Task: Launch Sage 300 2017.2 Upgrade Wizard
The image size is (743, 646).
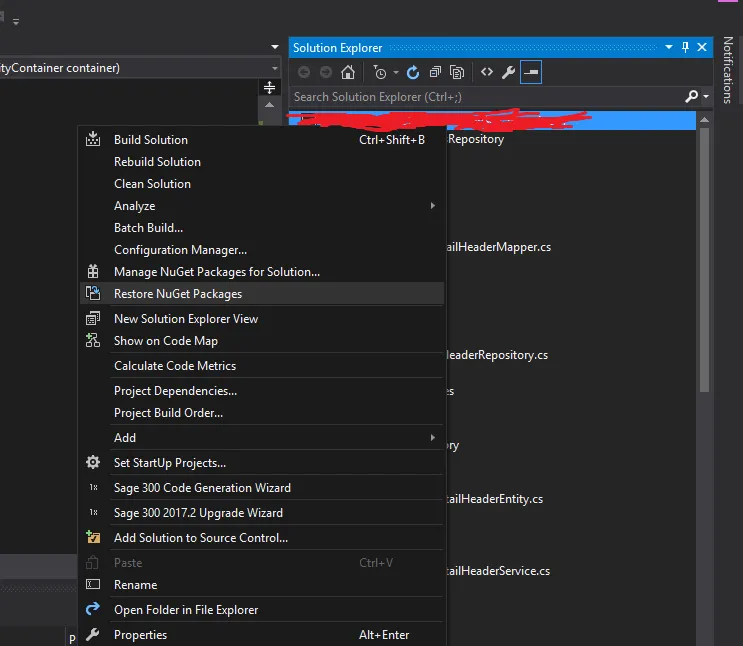Action: 262,513
